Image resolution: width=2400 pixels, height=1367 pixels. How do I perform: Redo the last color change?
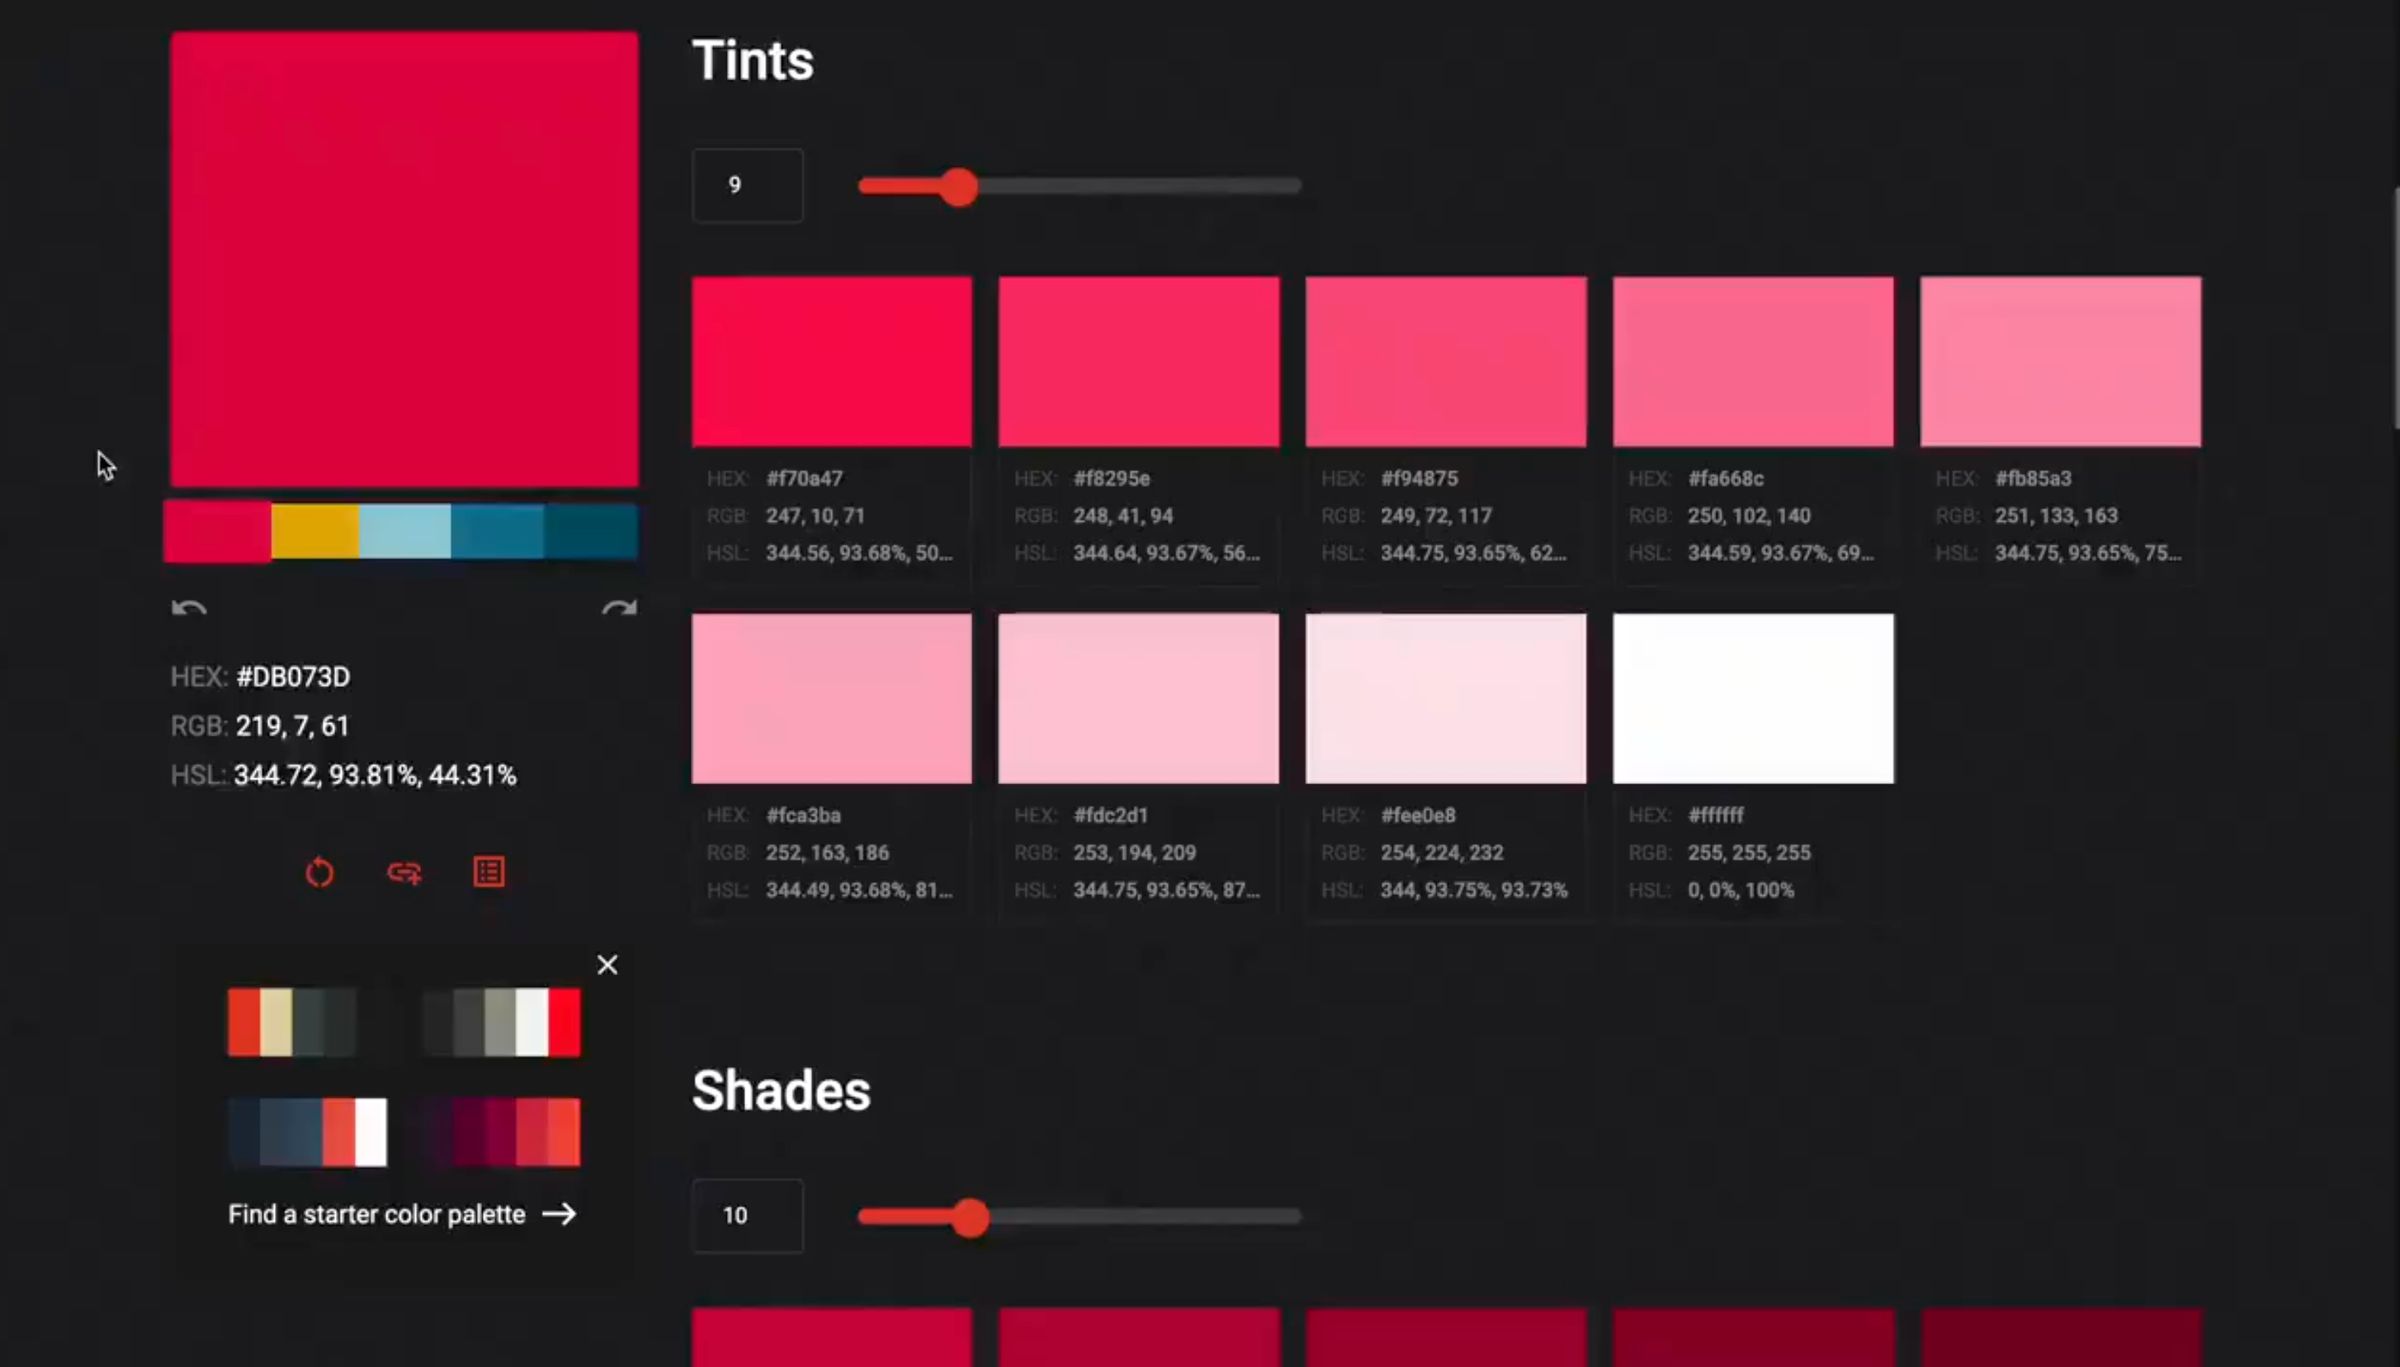tap(619, 607)
